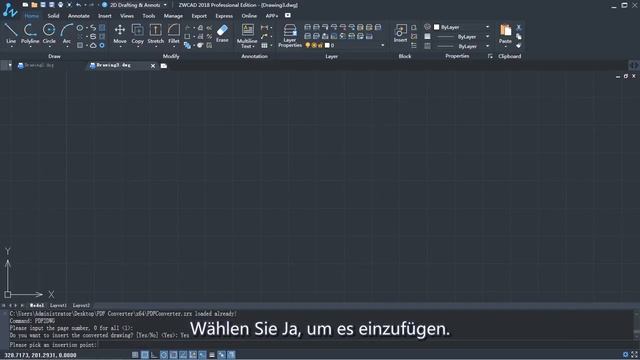The image size is (640, 360).
Task: Click the coordinate readout in status bar
Action: tap(40, 355)
